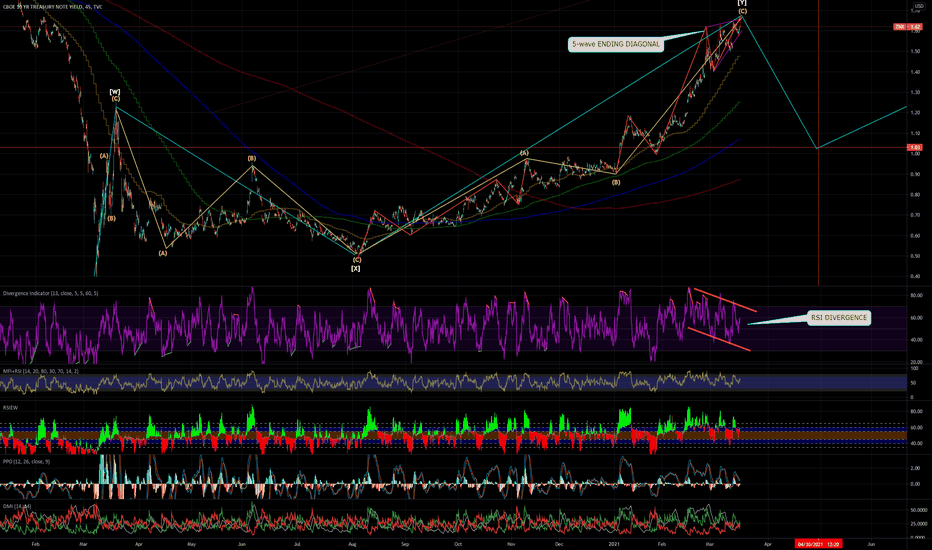
Task: Open the RSIEW indicator legend title
Action: click(x=10, y=408)
